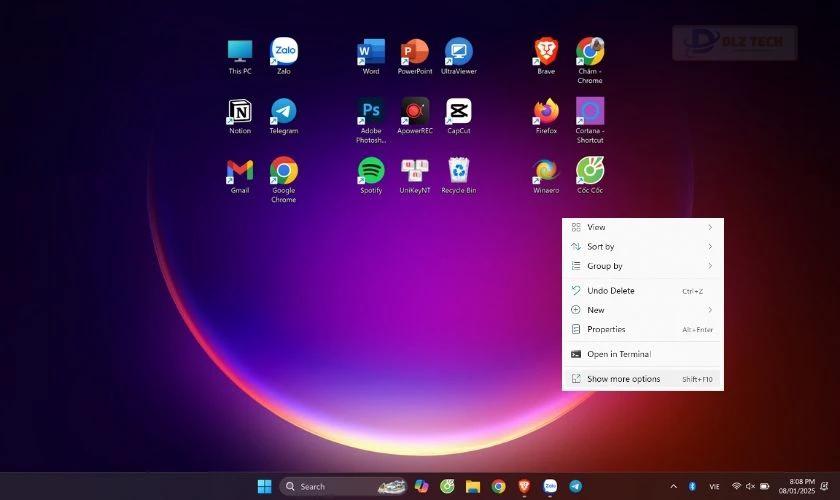Click the taskbar Search box
Screen dimensions: 840x500
343,486
